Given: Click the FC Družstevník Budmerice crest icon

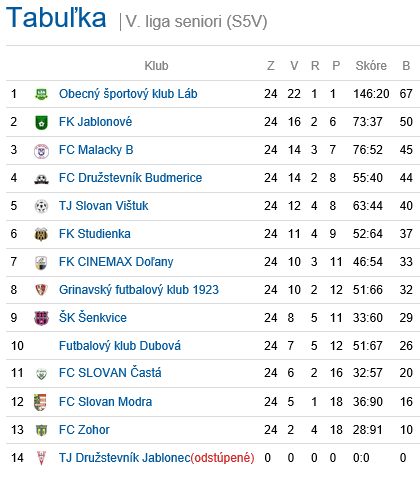Looking at the screenshot, I should point(41,180).
